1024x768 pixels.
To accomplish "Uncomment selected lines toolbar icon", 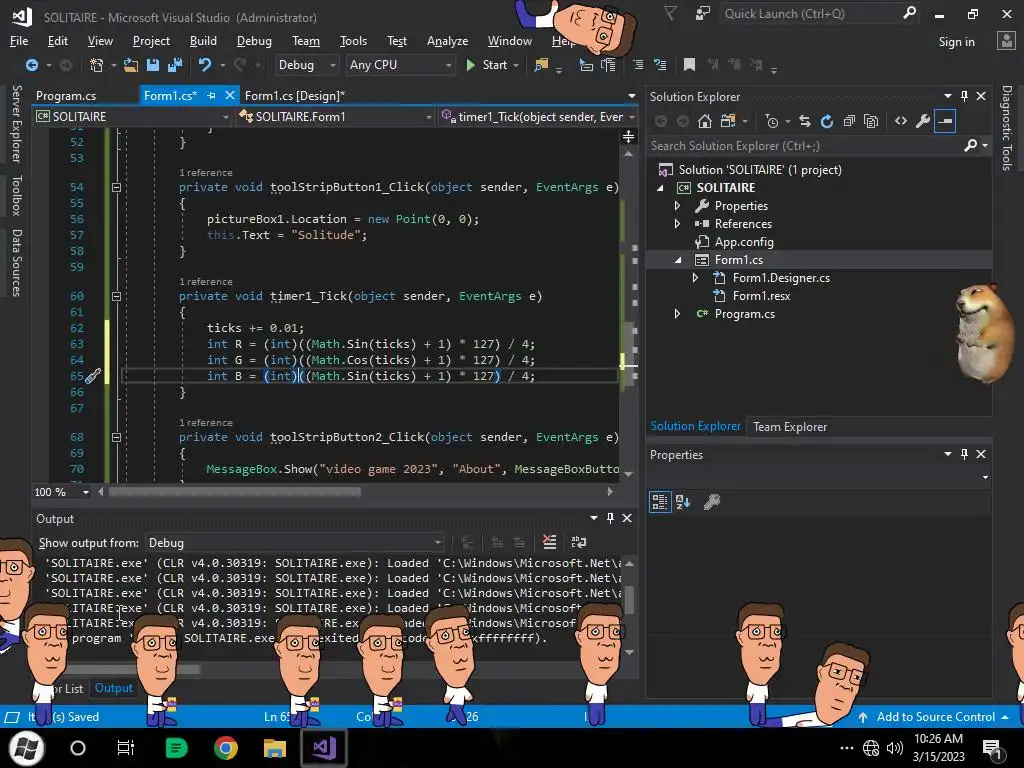I will coord(660,65).
